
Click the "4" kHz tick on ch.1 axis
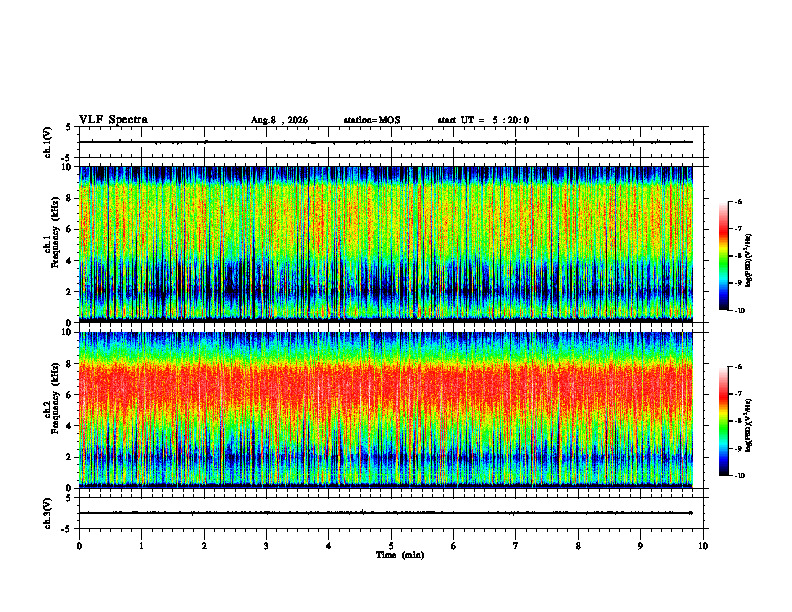[70, 261]
